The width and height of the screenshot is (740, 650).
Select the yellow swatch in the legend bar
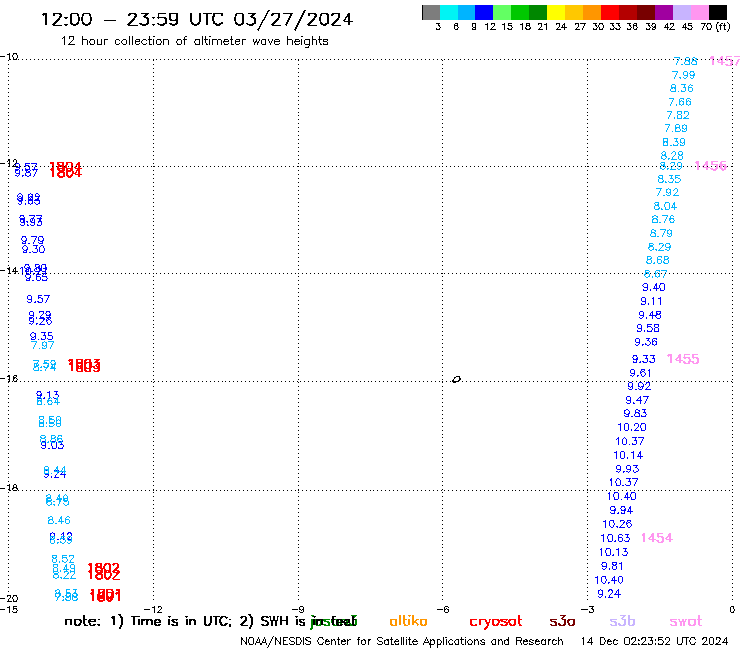pos(556,12)
